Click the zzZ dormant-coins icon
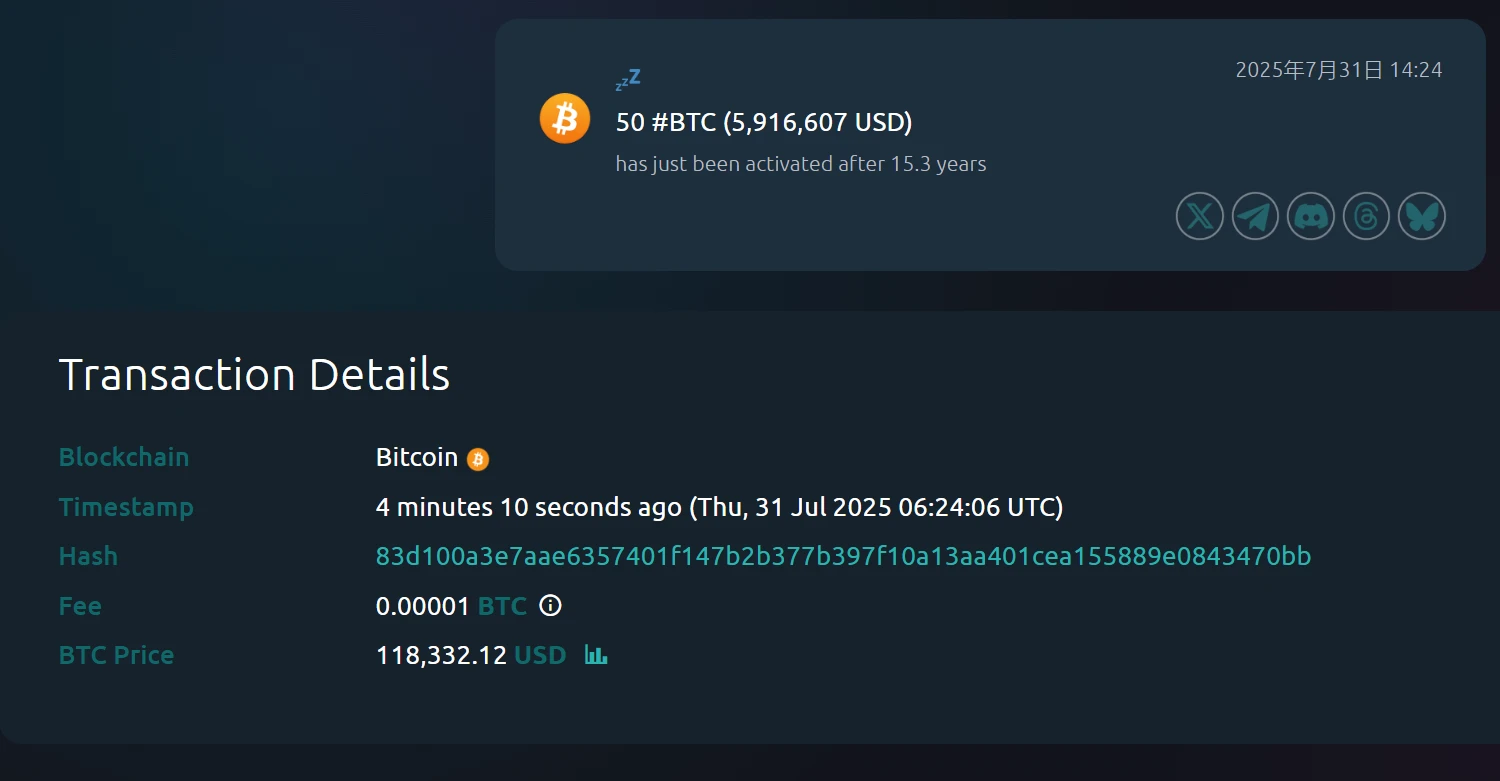The height and width of the screenshot is (781, 1500). (626, 78)
